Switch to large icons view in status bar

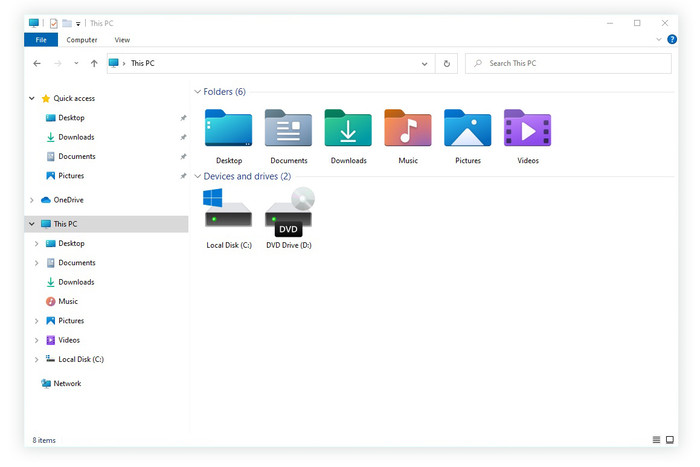point(670,440)
